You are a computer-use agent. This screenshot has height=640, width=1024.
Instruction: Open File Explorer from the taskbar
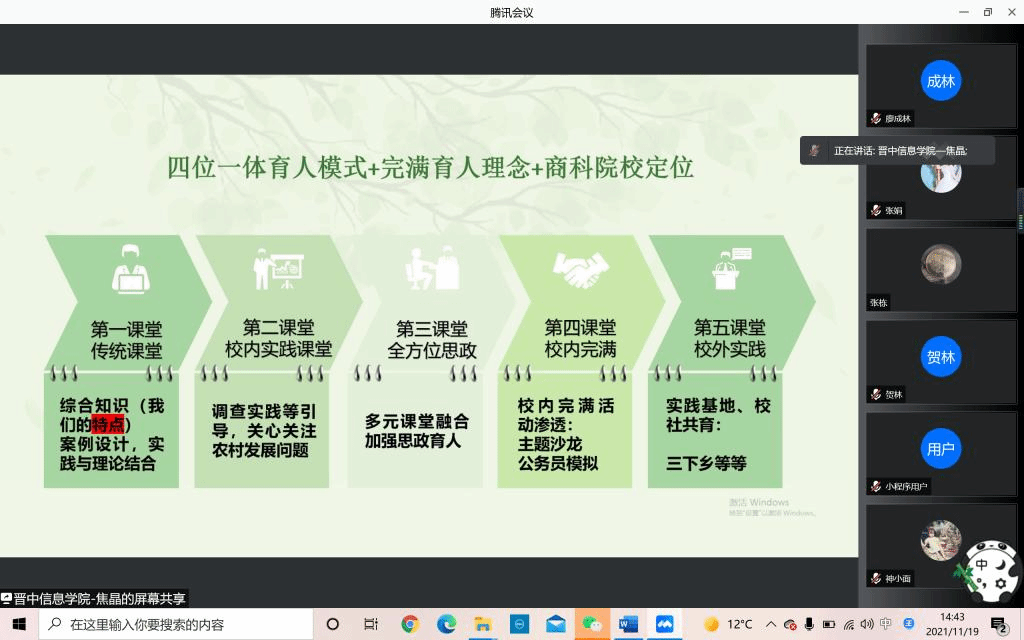click(x=483, y=624)
